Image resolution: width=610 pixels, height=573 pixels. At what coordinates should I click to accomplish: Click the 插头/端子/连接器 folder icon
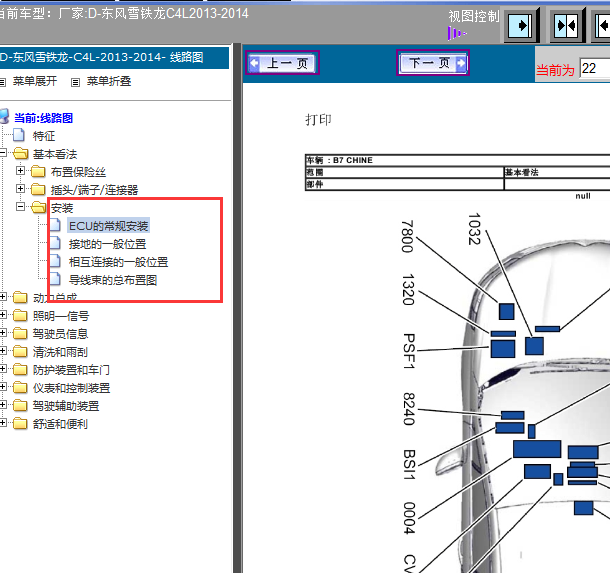[x=38, y=189]
